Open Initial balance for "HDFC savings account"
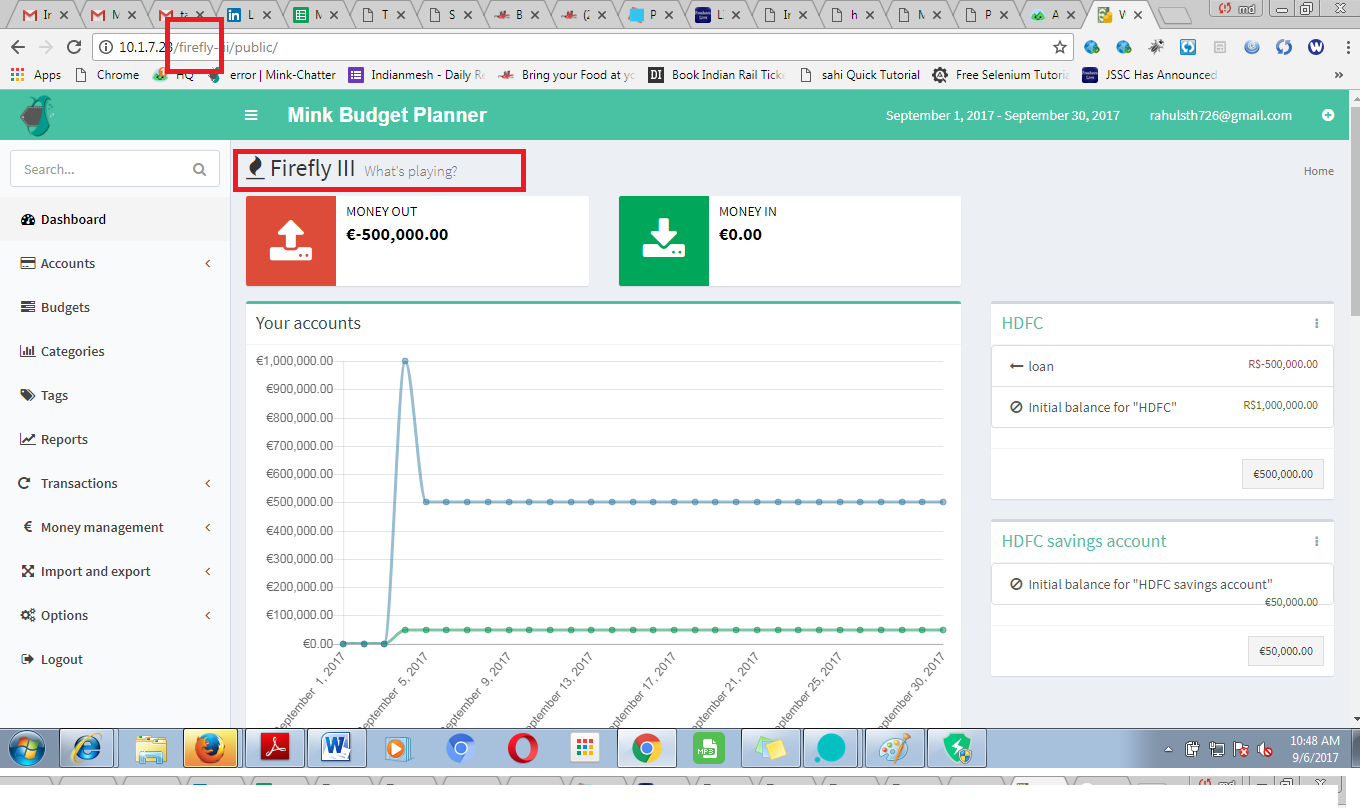This screenshot has width=1360, height=808. (x=1150, y=584)
